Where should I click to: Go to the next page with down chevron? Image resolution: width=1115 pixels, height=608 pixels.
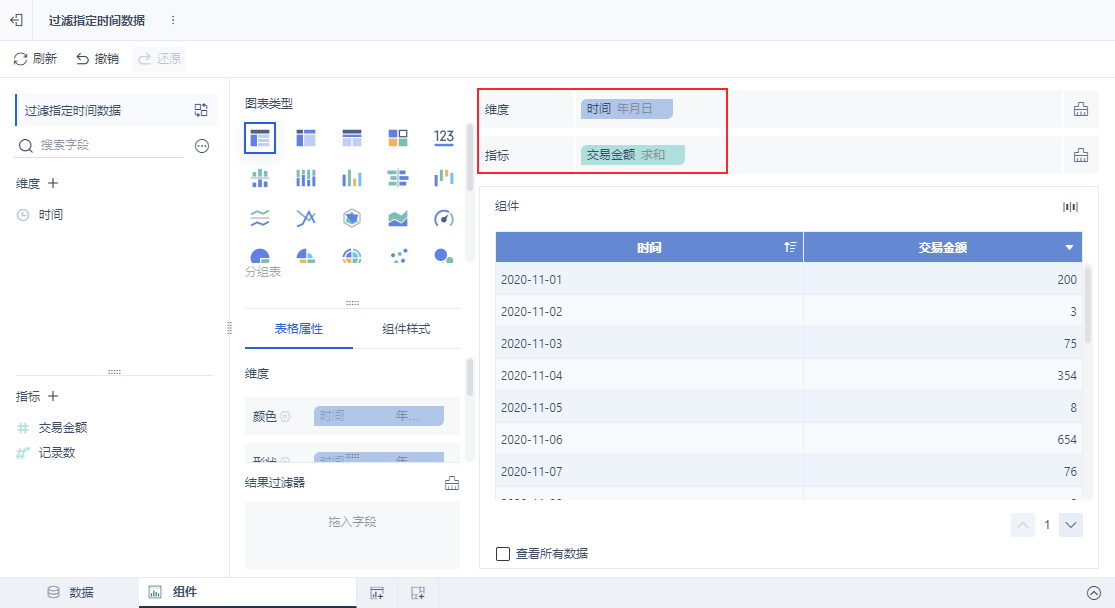[1071, 525]
